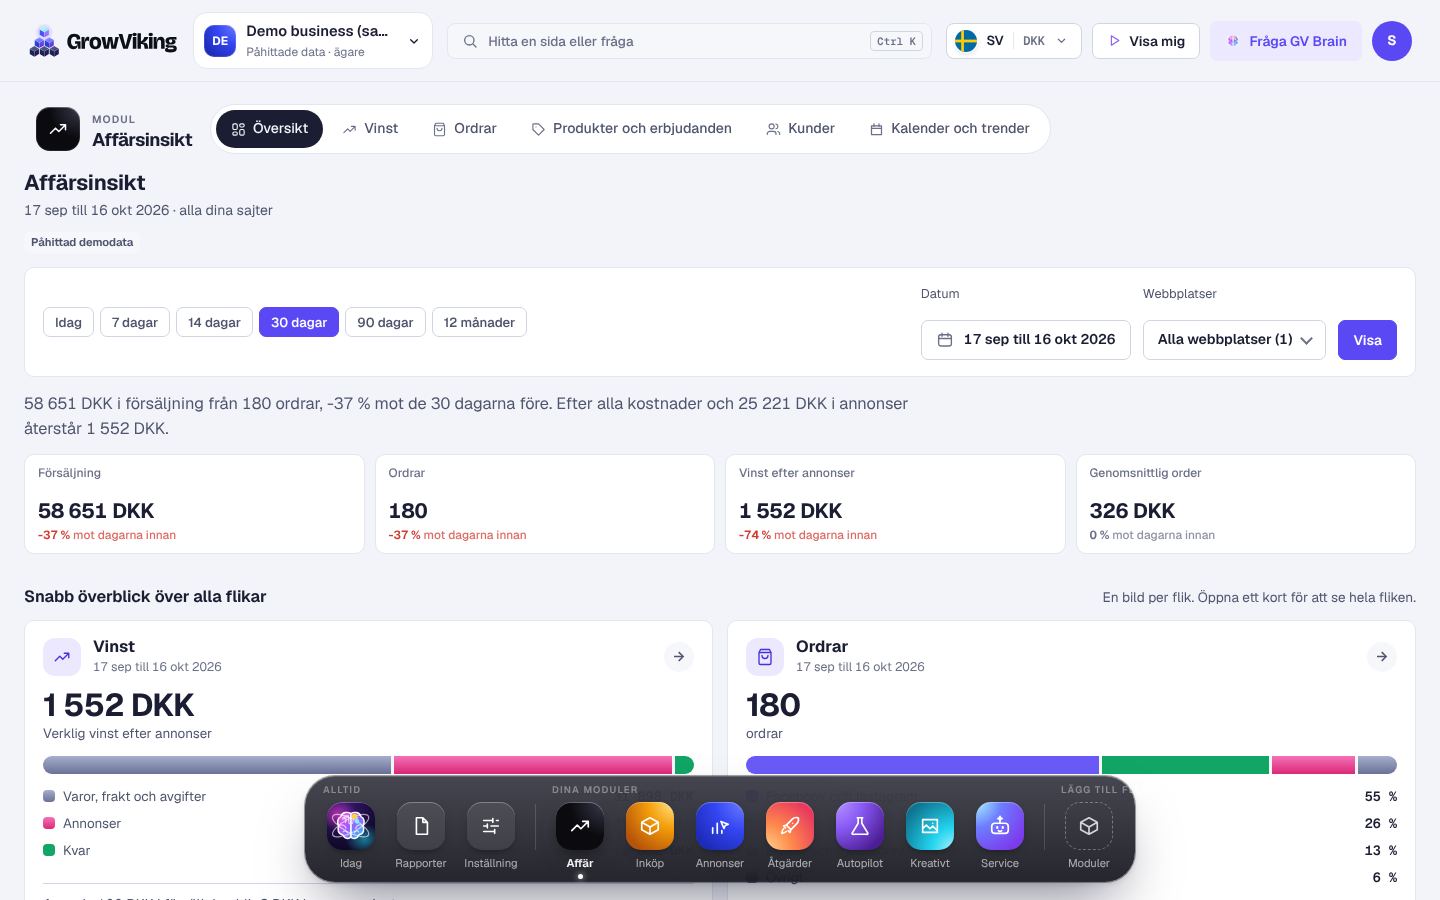Select the 90 dagar period option
The width and height of the screenshot is (1440, 900).
pyautogui.click(x=385, y=322)
